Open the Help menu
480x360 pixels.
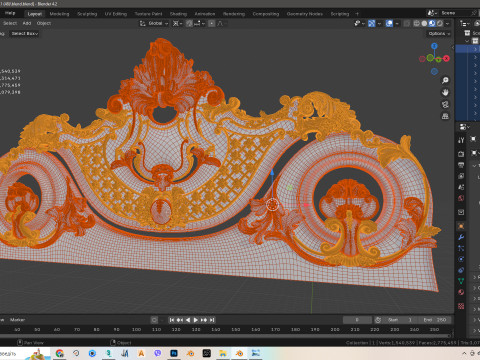(10, 13)
